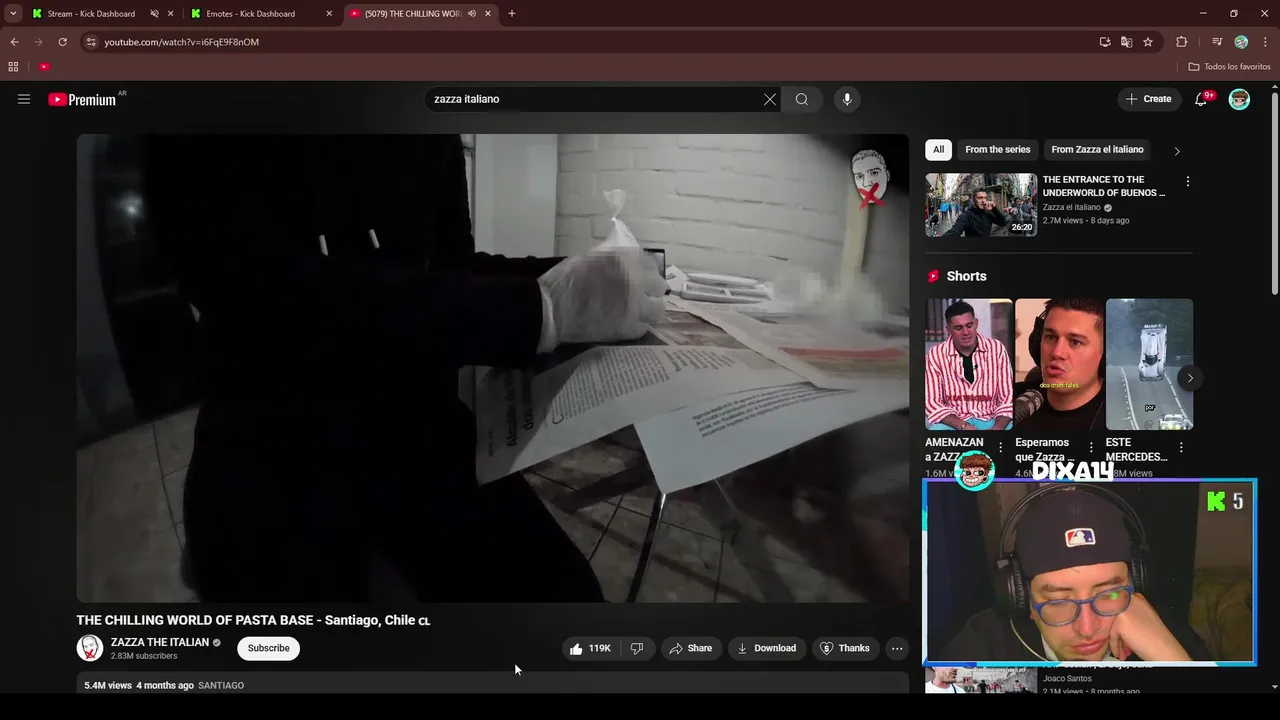Screen dimensions: 1280x720
Task: Open YouTube account avatar menu
Action: pos(1239,99)
